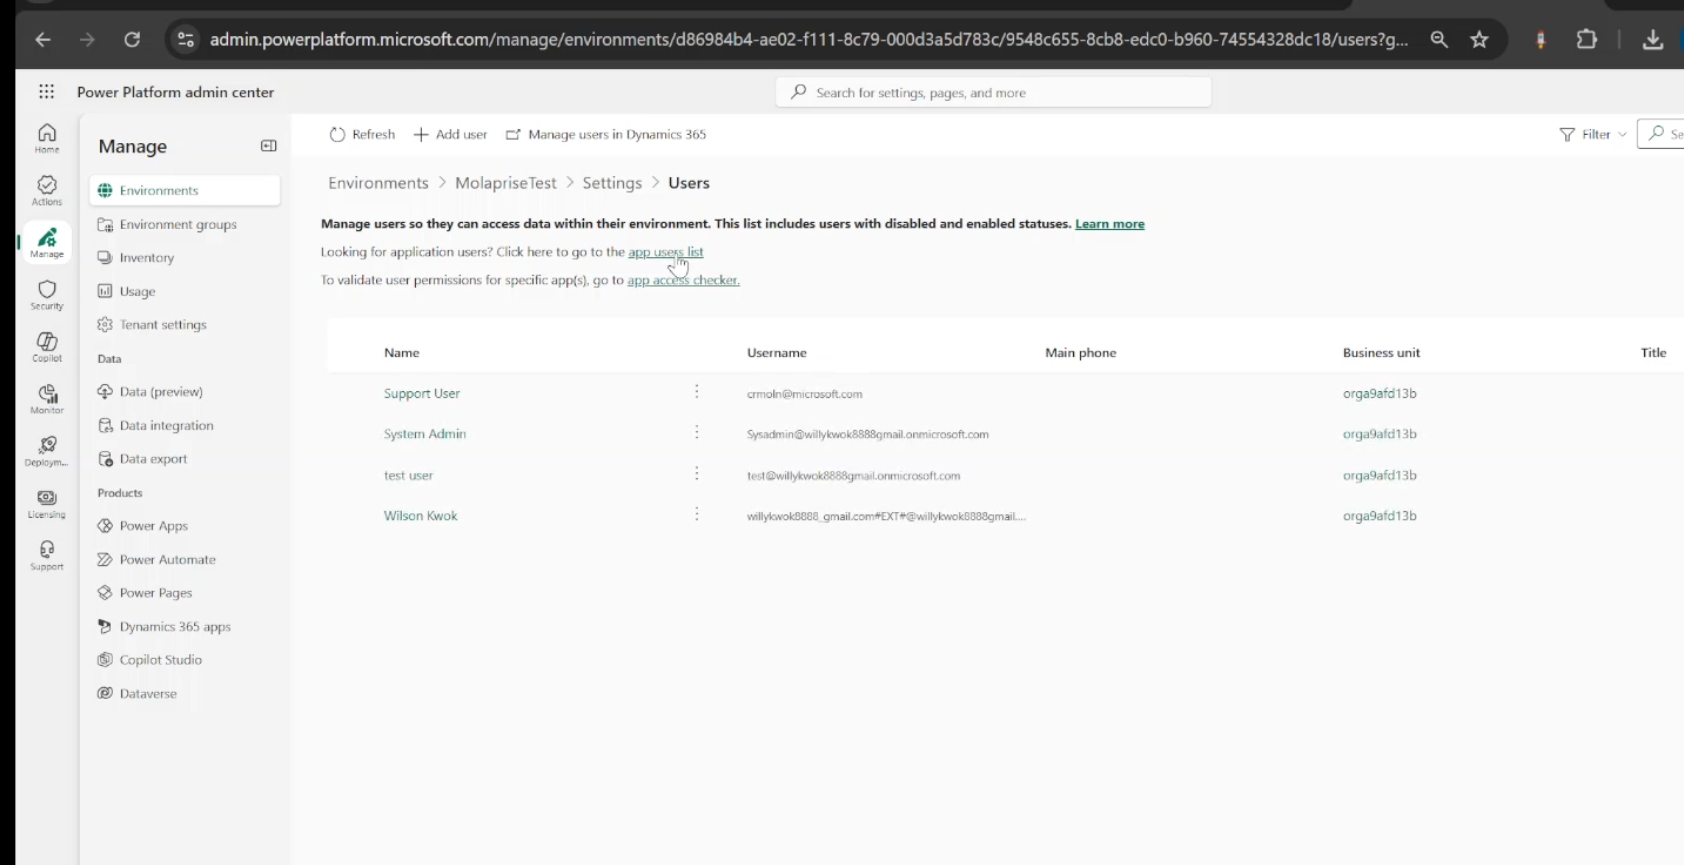Open more options for Support User

[x=697, y=392]
